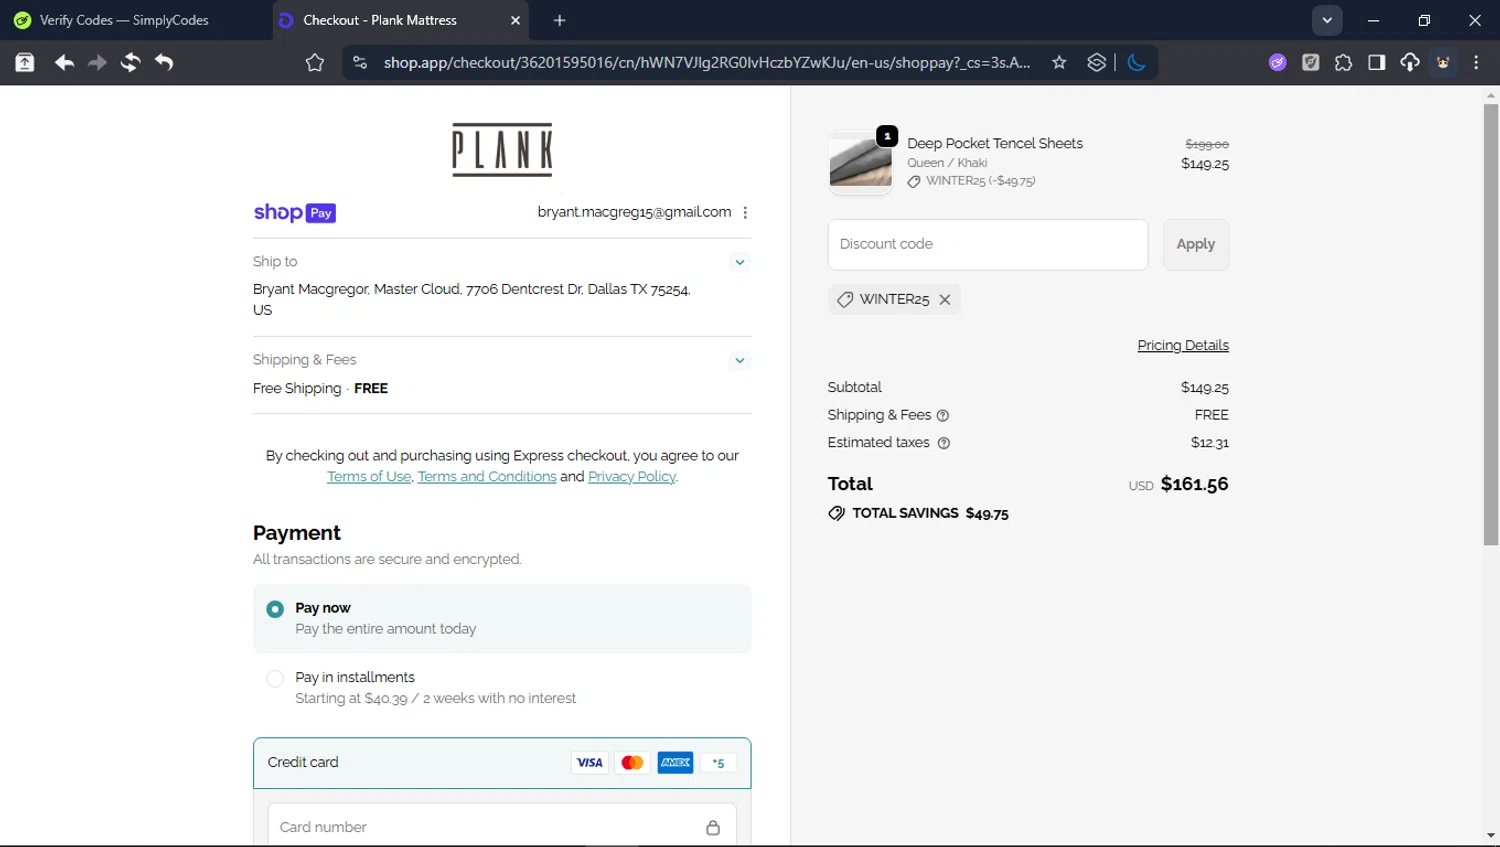Click the American Express icon

[676, 763]
